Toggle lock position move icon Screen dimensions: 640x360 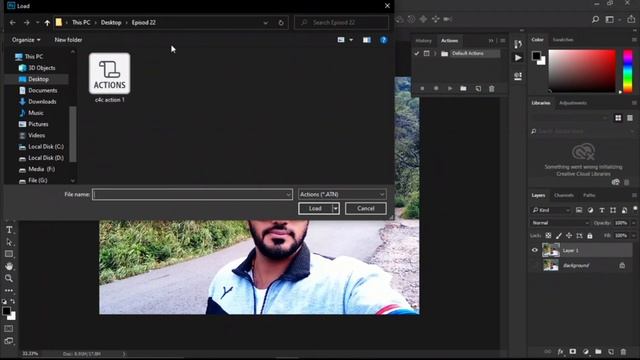(569, 236)
